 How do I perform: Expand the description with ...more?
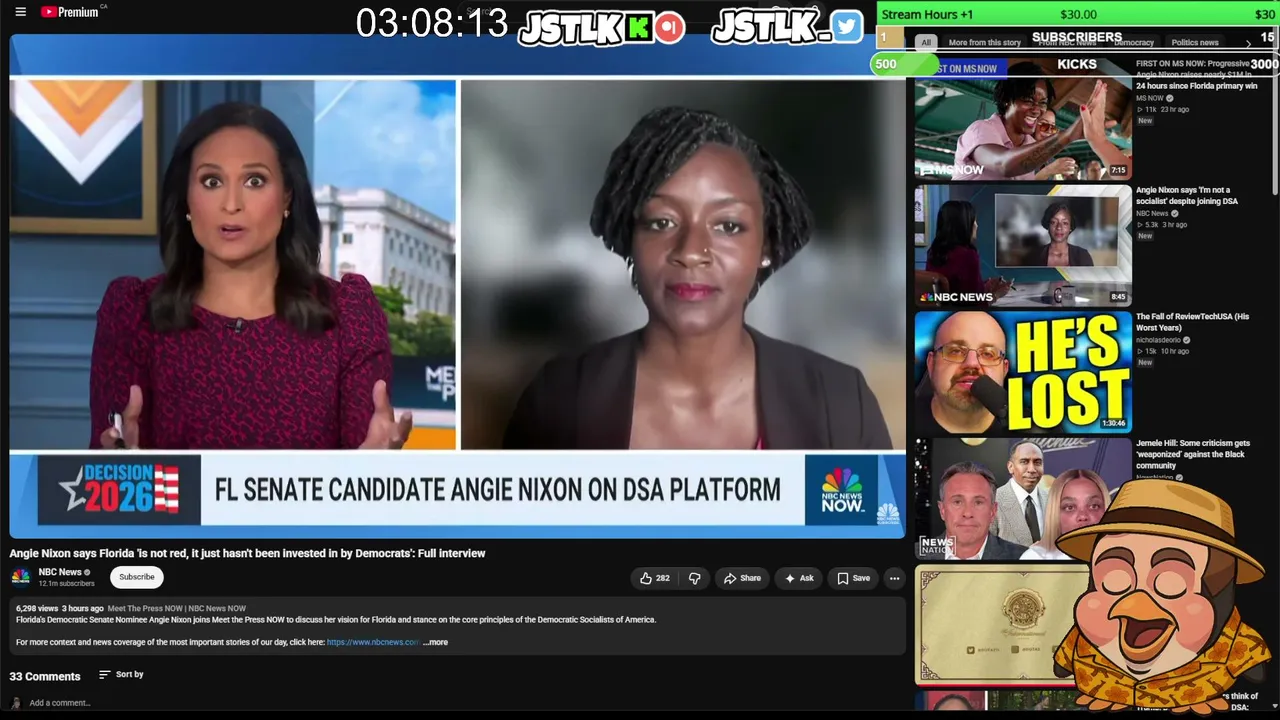[435, 642]
